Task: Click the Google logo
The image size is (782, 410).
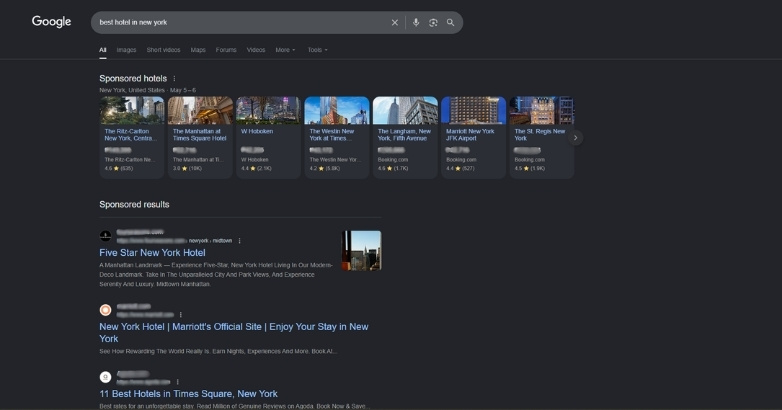Action: tap(51, 21)
